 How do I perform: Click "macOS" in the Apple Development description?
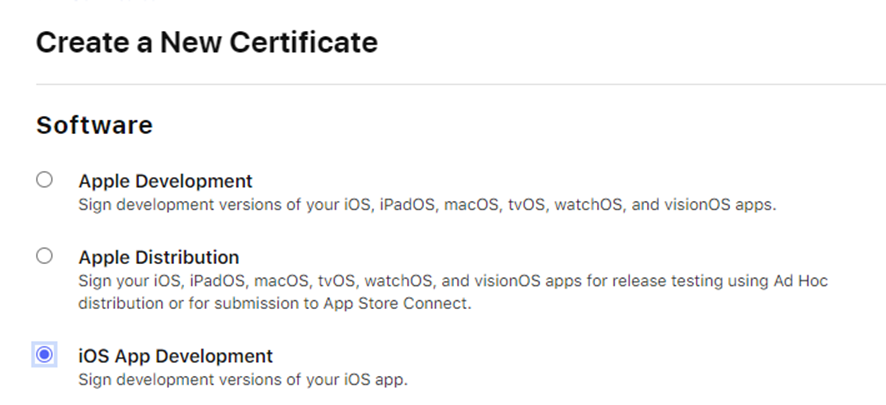[x=472, y=205]
